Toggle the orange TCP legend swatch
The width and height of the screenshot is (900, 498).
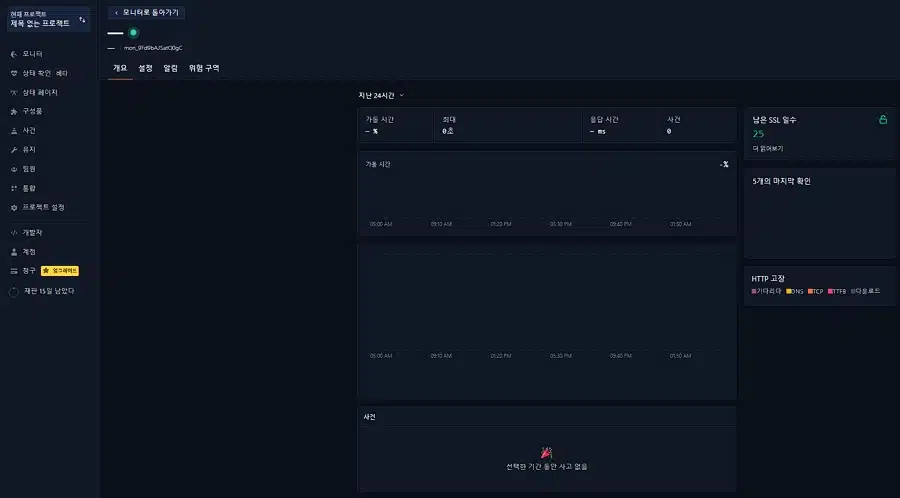pos(810,291)
